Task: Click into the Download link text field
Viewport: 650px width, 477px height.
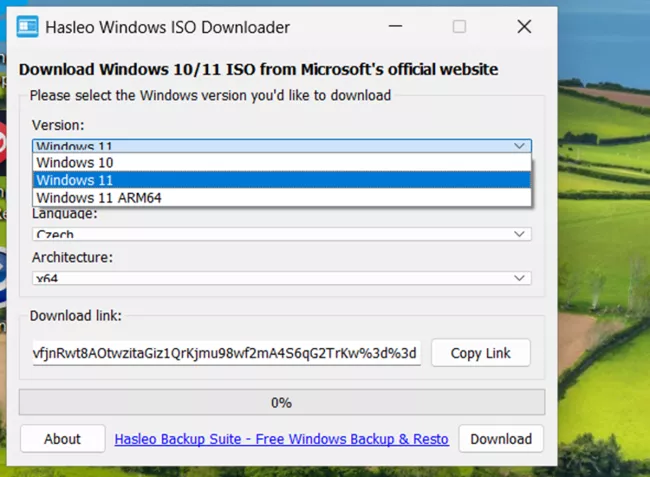Action: click(226, 353)
